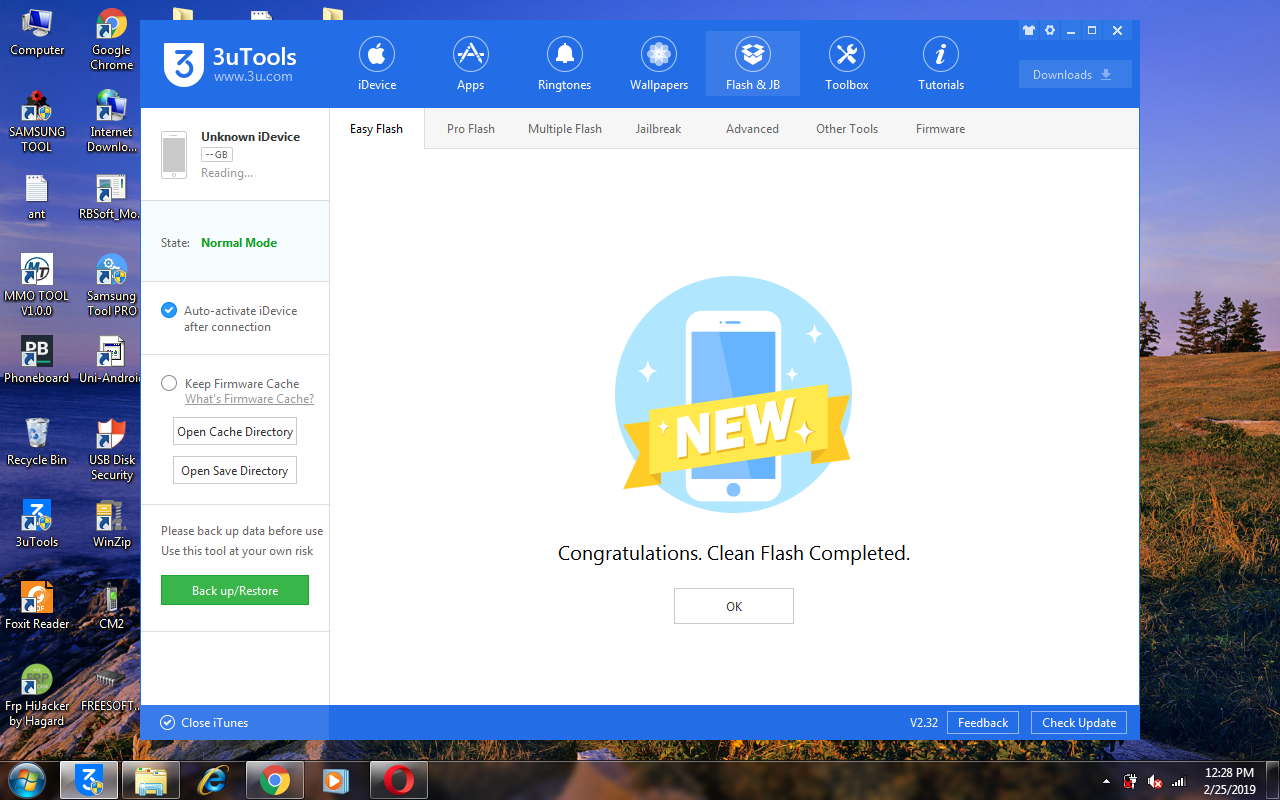Open 3uTools settings gear icon
The width and height of the screenshot is (1280, 800).
pos(1050,31)
